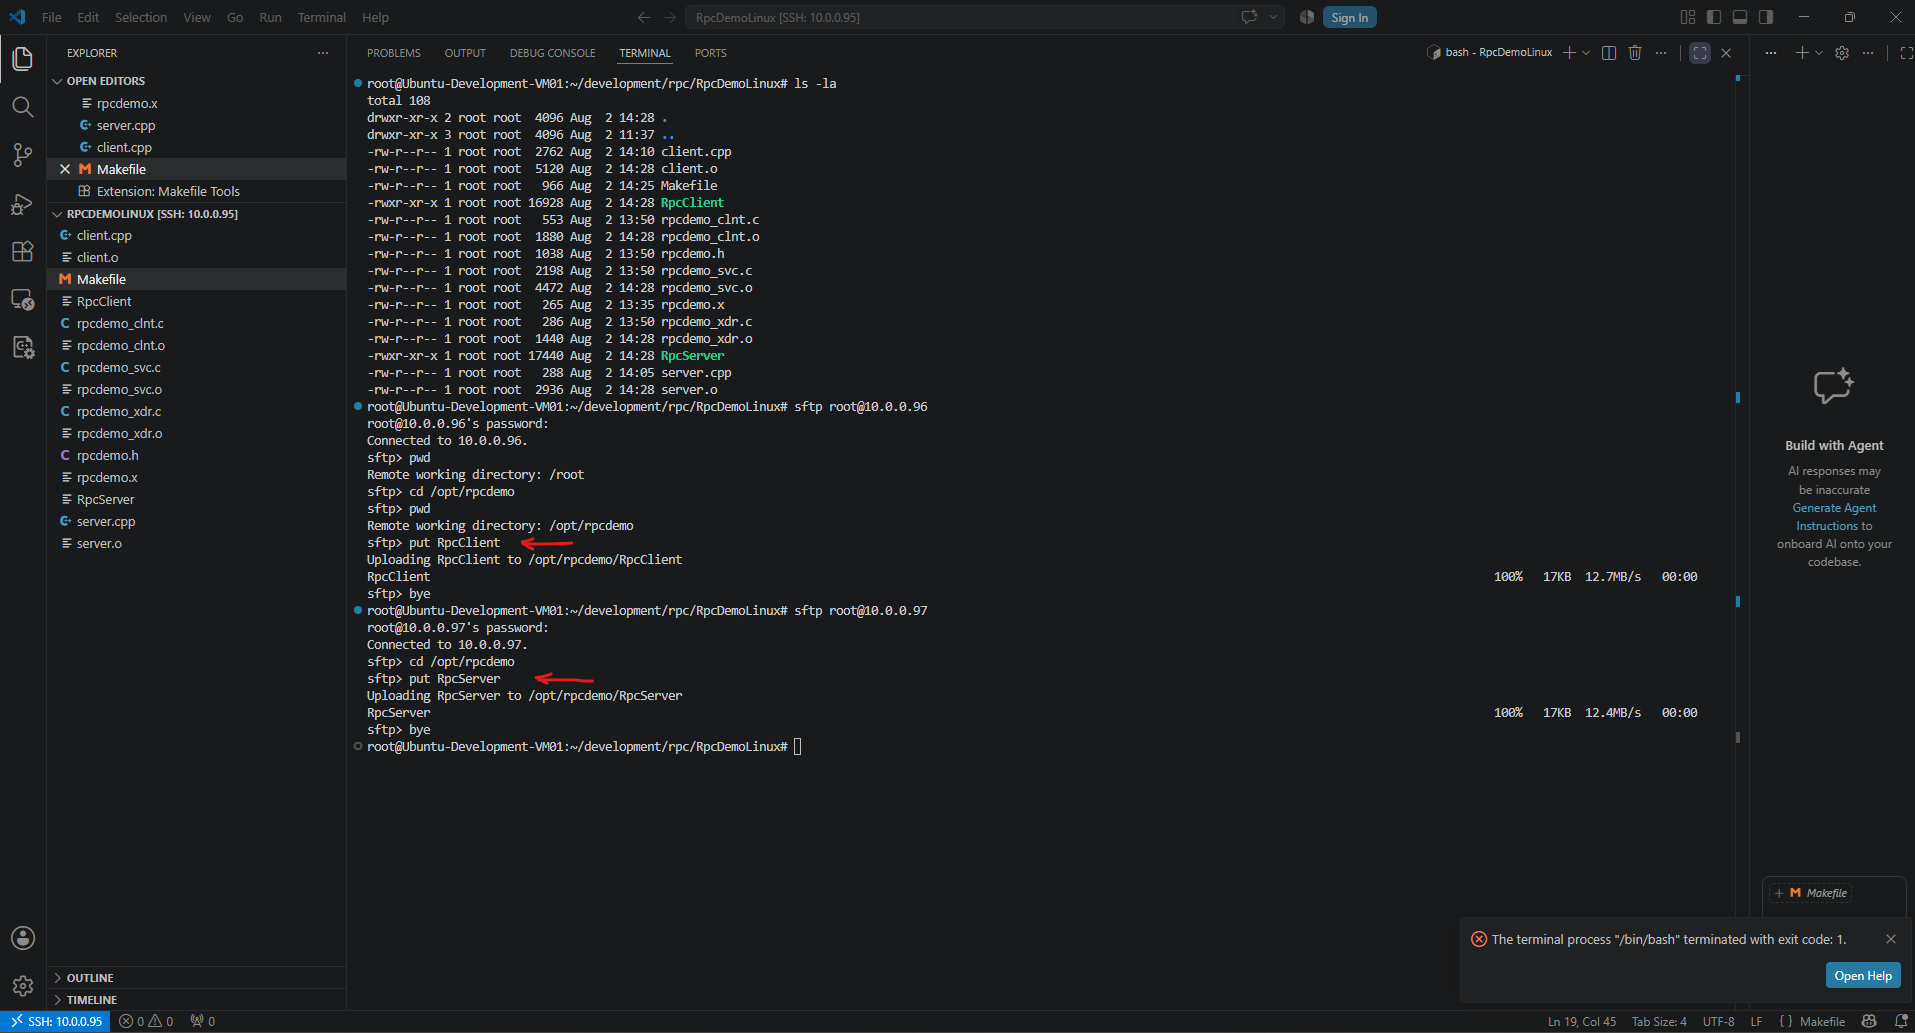Image resolution: width=1915 pixels, height=1033 pixels.
Task: Open the Run and Debug view
Action: point(22,204)
